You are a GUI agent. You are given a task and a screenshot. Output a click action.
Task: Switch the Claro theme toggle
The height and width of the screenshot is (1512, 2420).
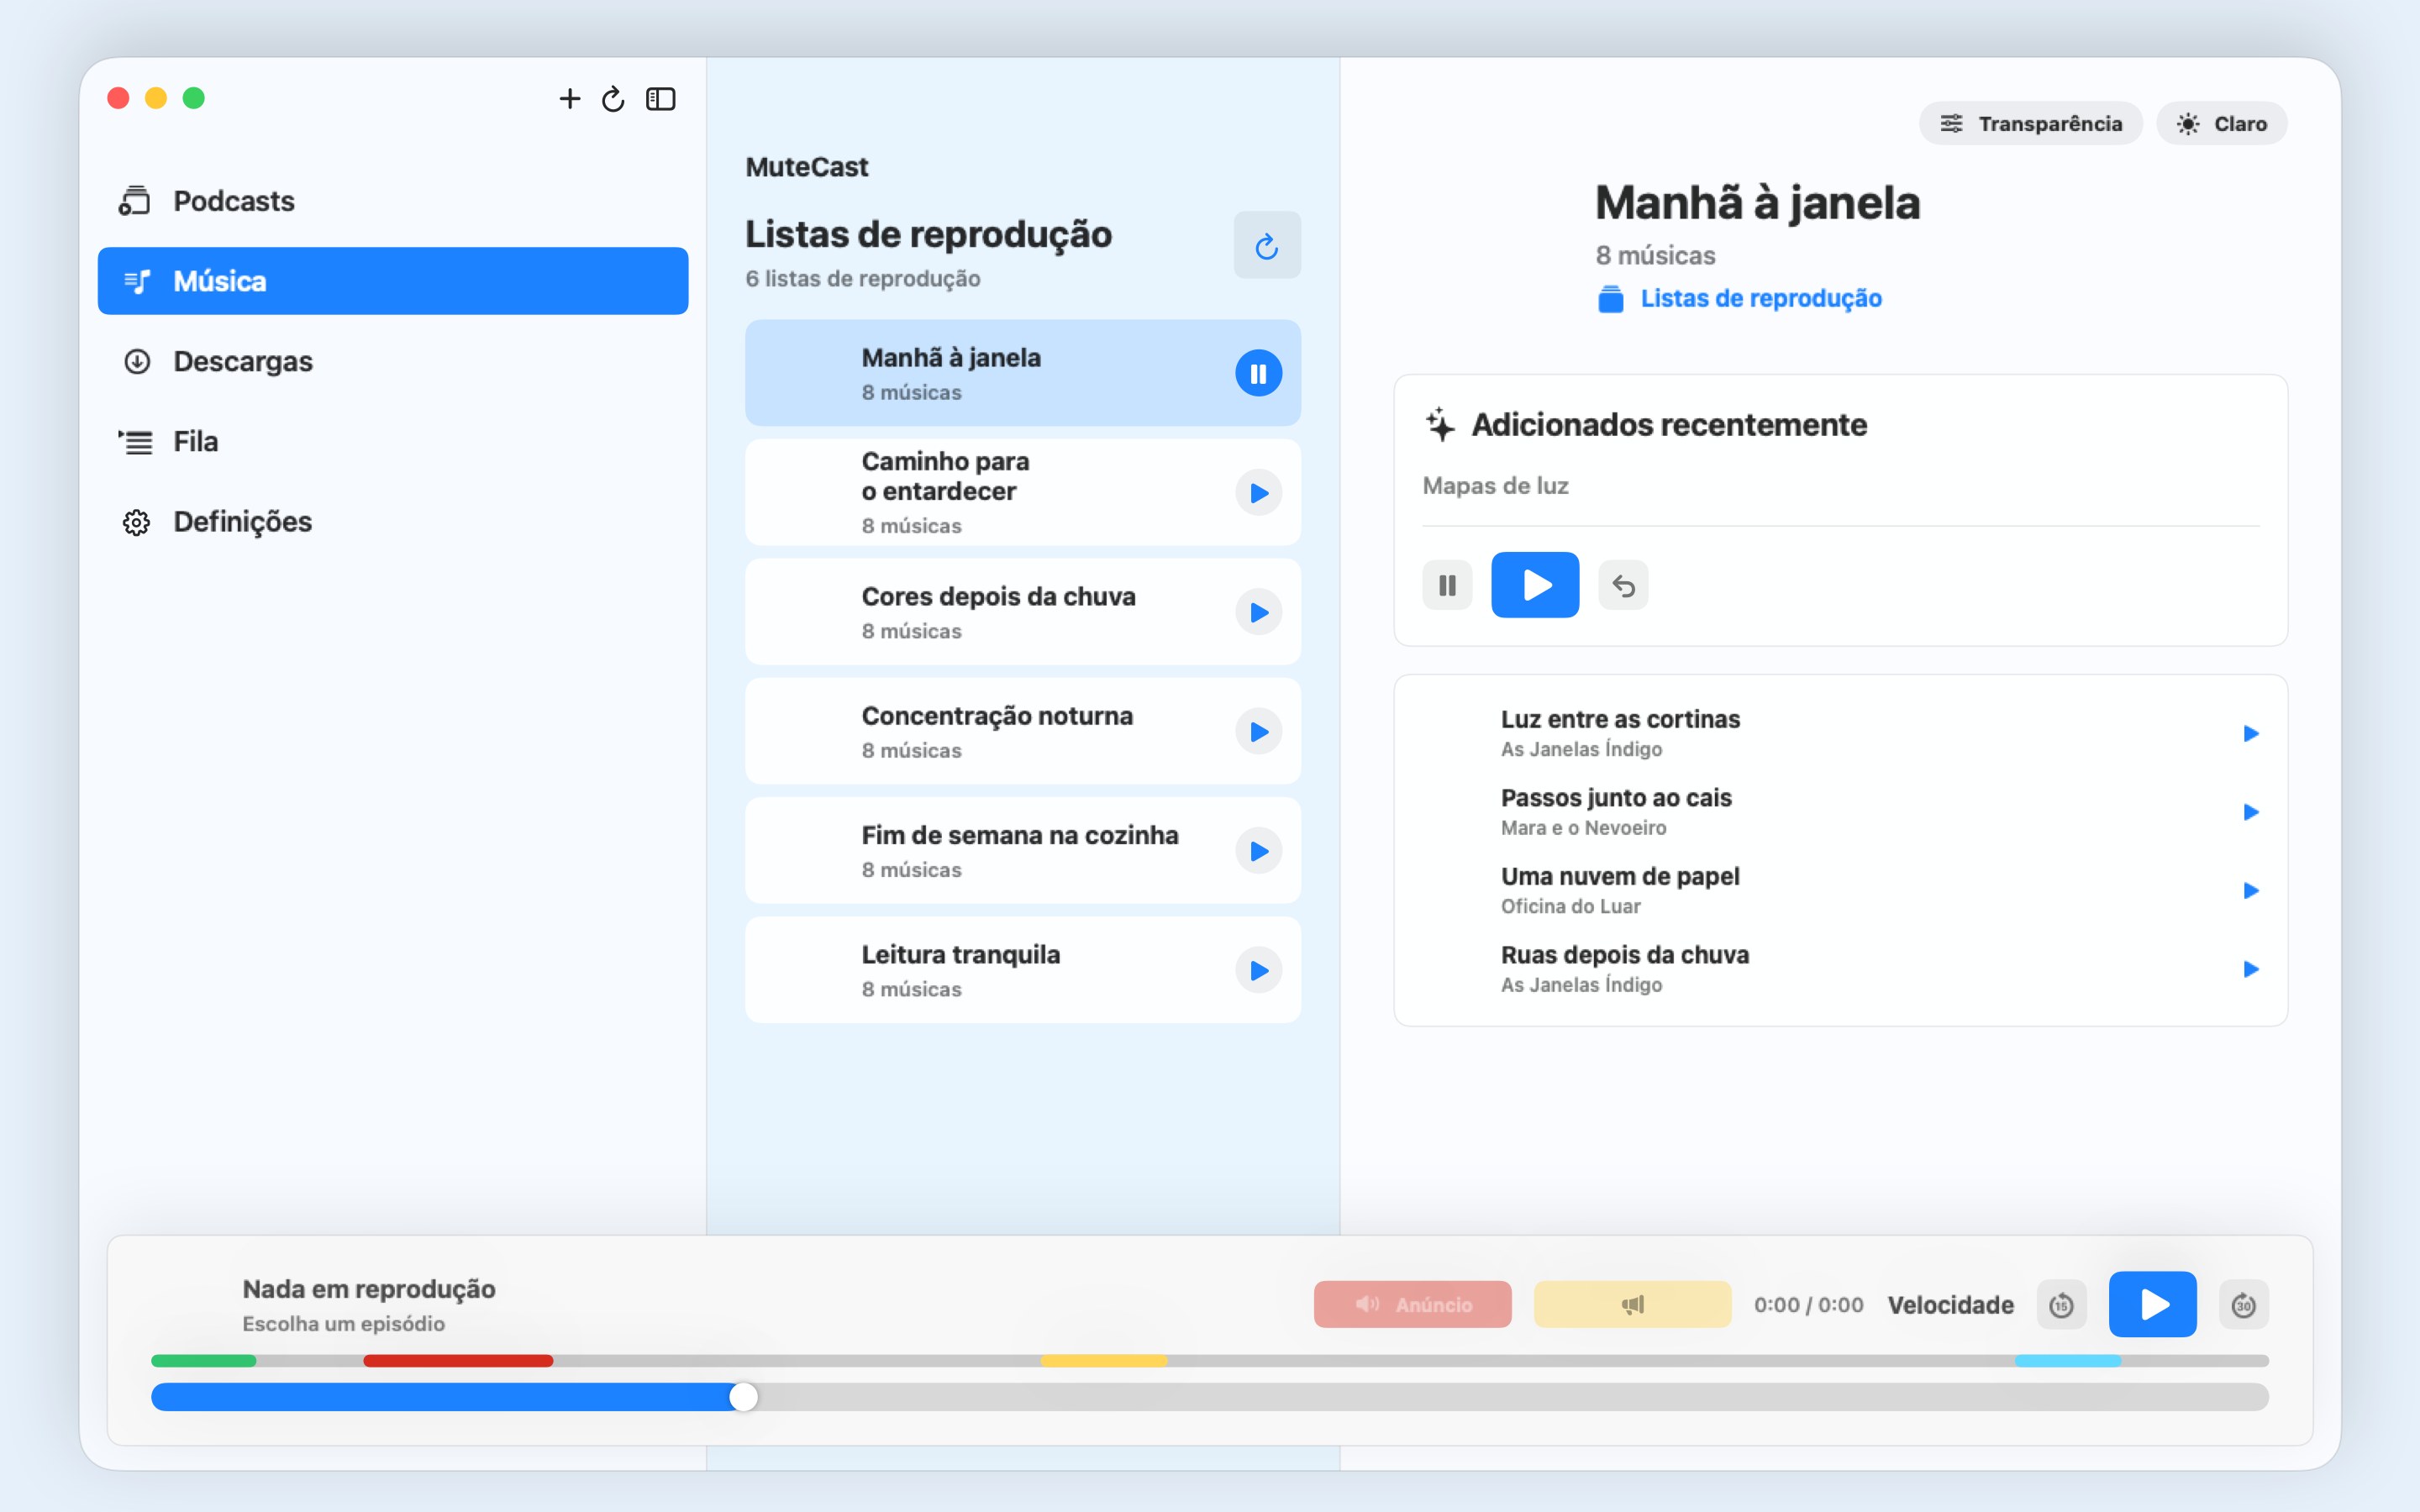pyautogui.click(x=2221, y=123)
